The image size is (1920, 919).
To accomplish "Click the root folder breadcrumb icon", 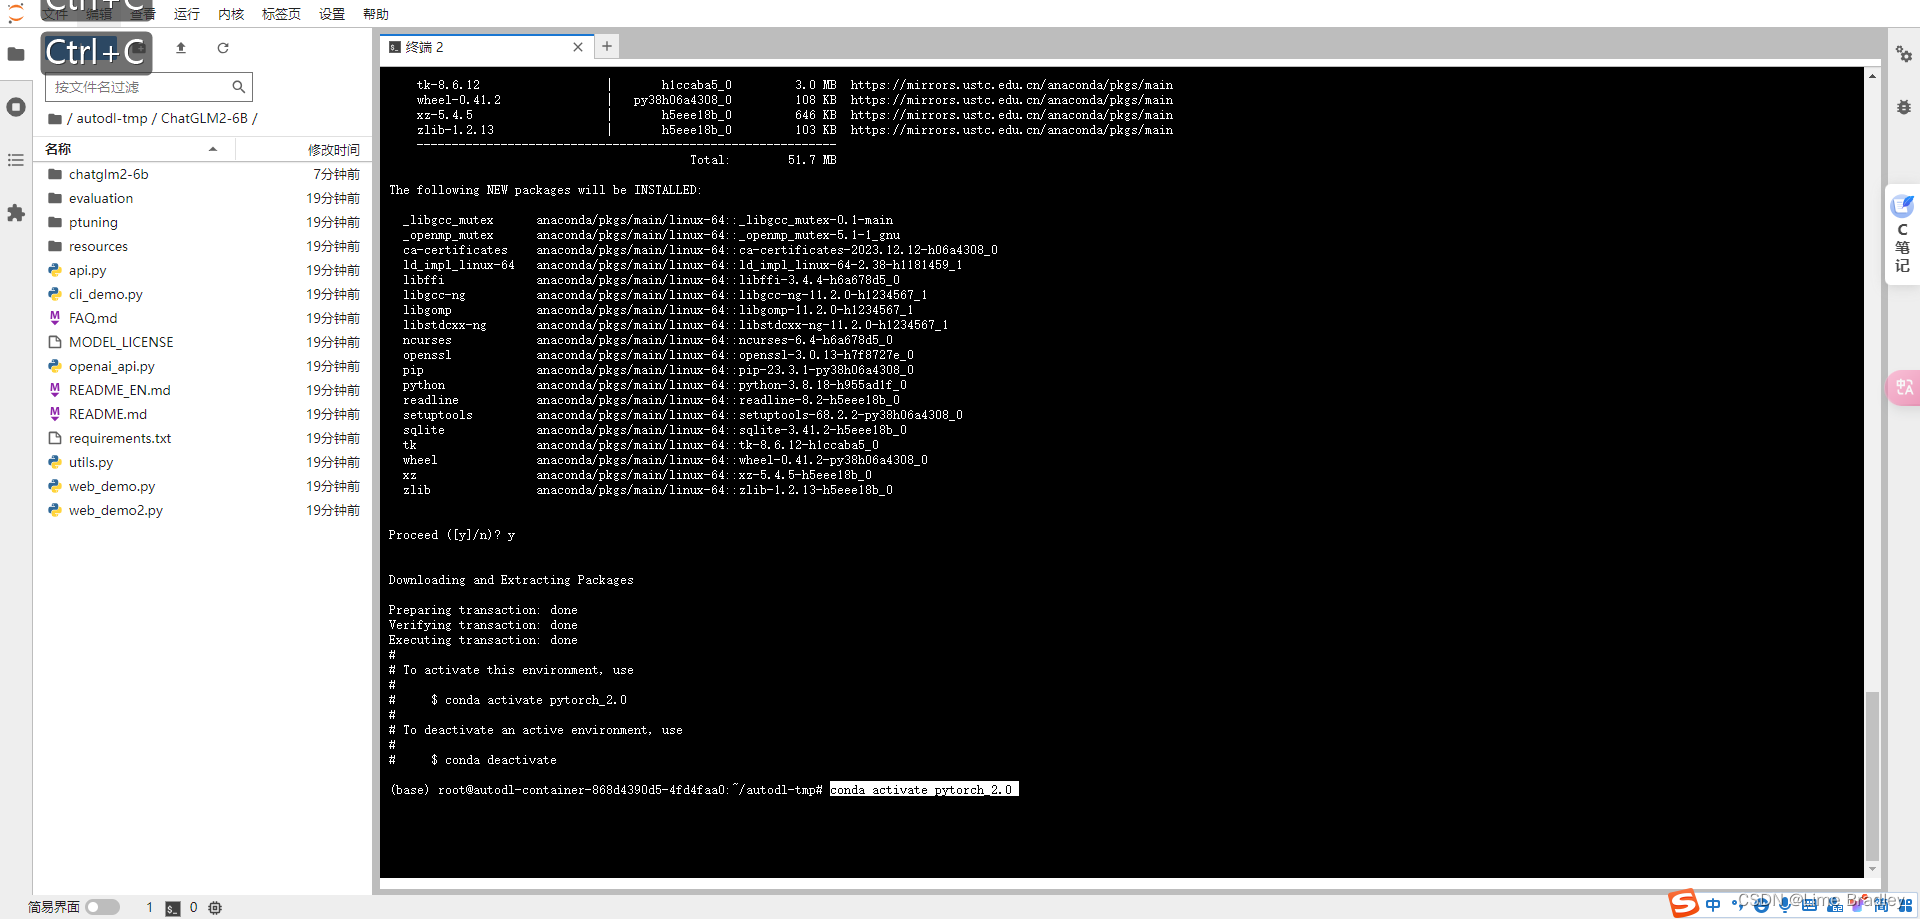I will tap(55, 118).
